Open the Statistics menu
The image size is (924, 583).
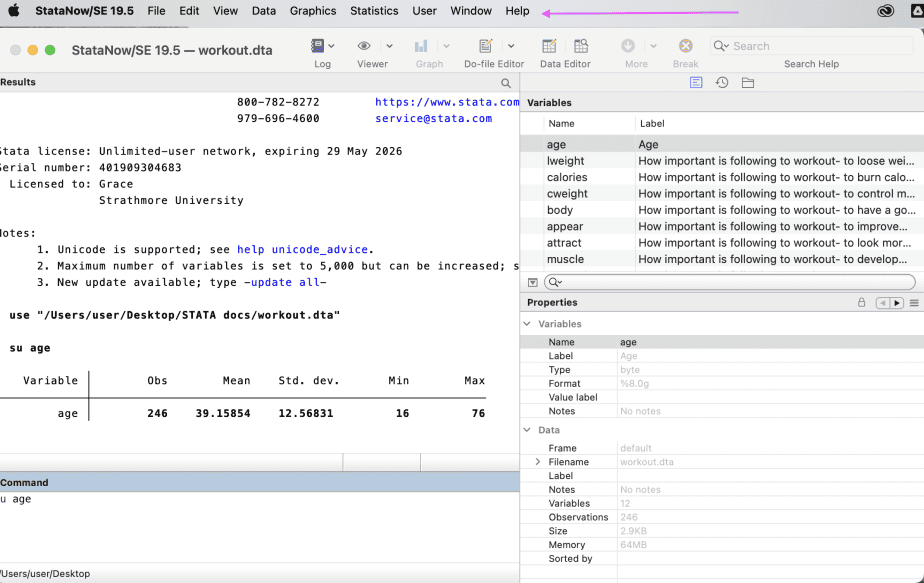point(374,11)
